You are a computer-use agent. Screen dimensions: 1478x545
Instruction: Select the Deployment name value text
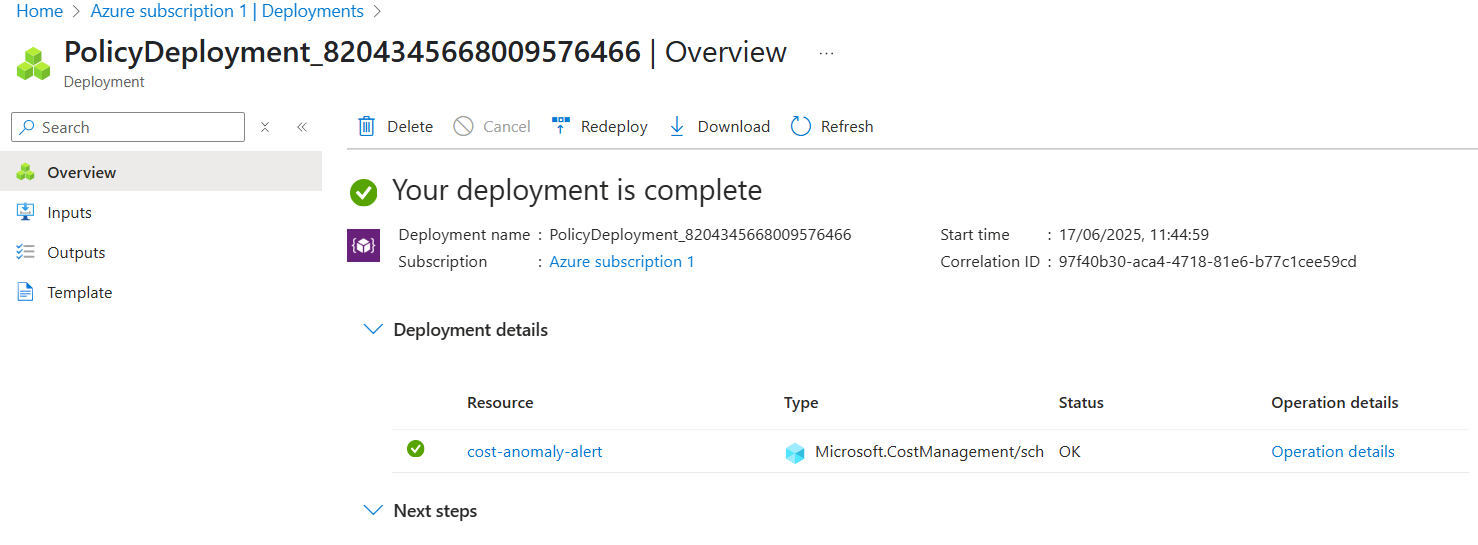[700, 235]
